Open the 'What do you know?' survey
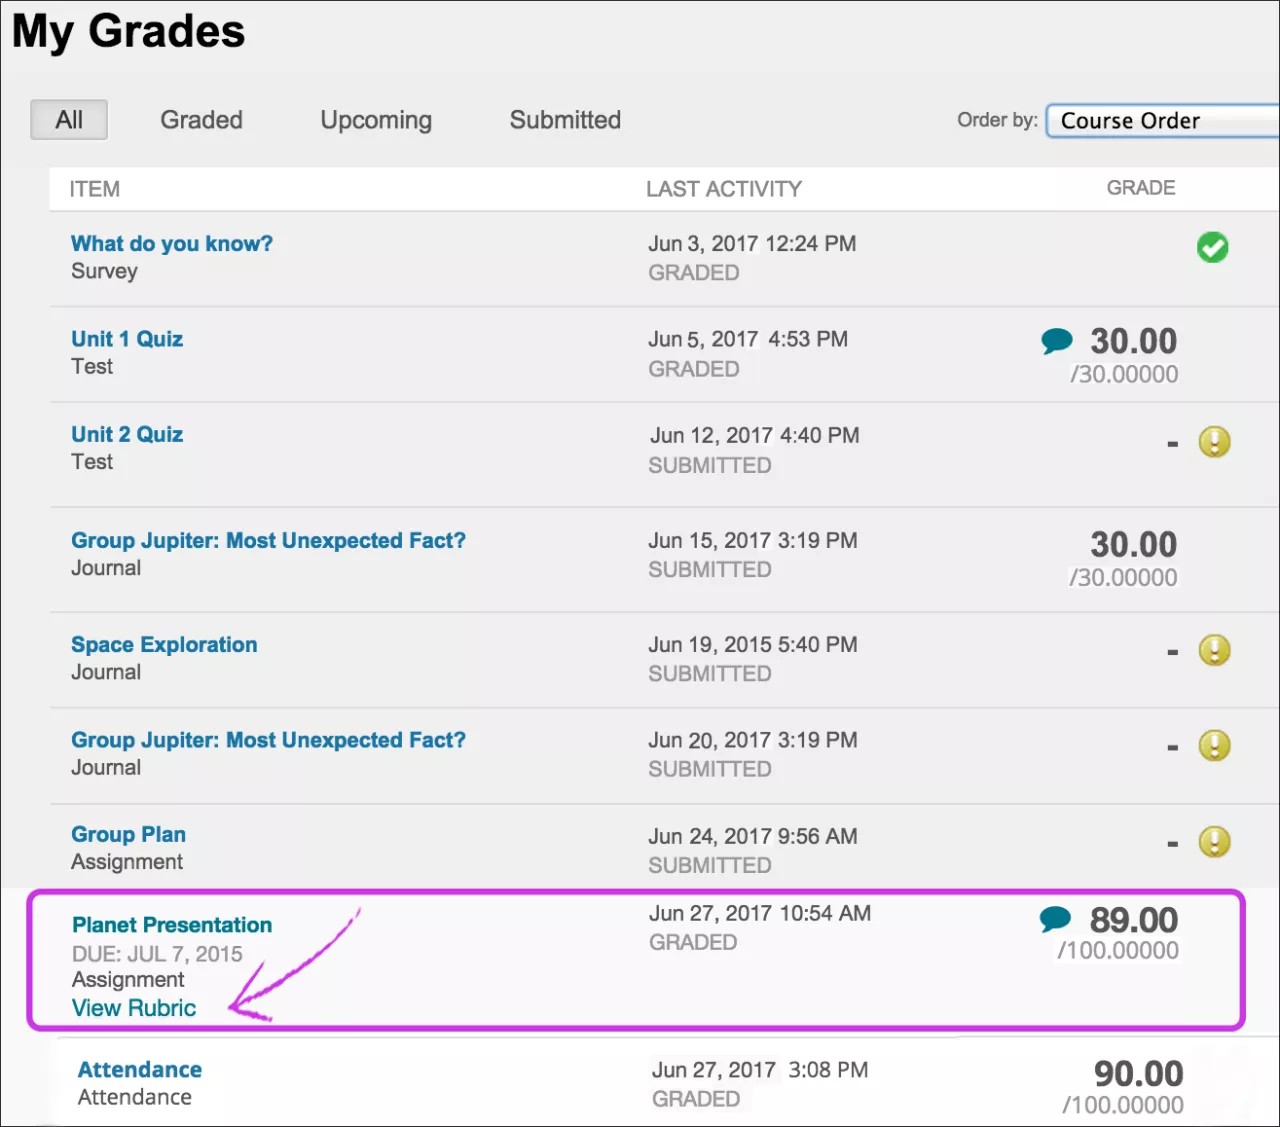 click(x=171, y=243)
